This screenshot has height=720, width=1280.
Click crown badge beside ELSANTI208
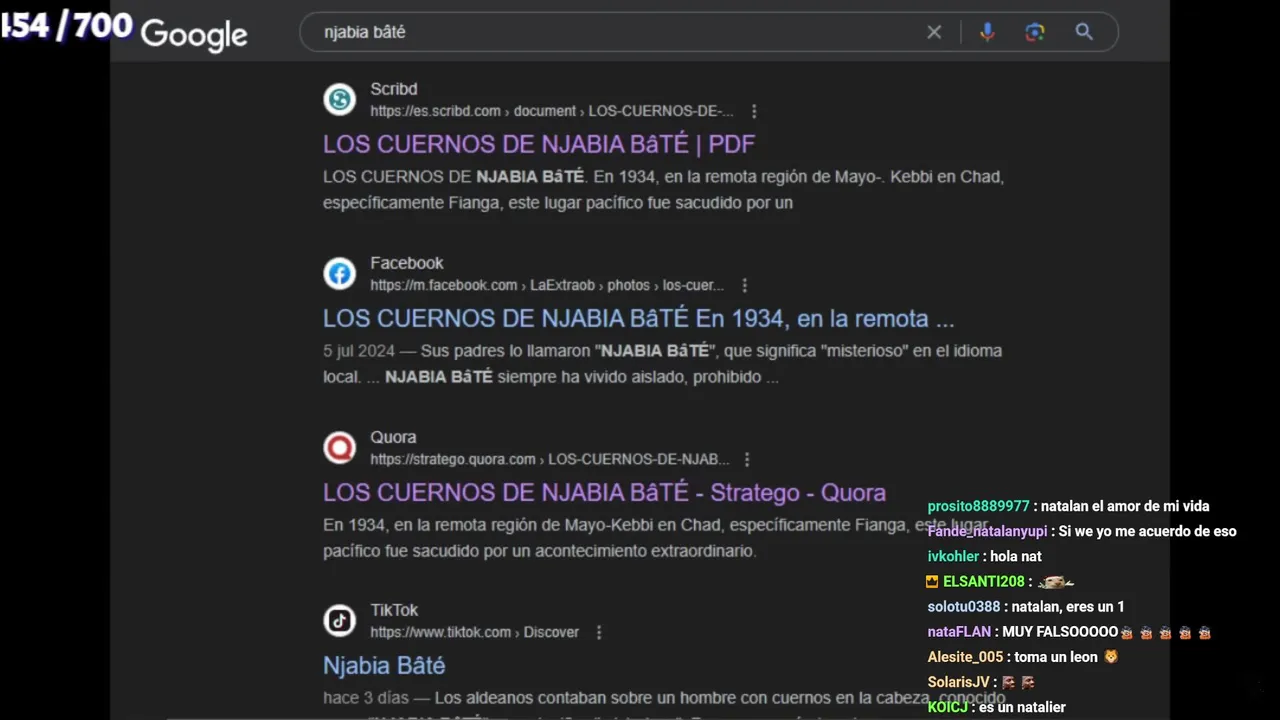point(932,581)
